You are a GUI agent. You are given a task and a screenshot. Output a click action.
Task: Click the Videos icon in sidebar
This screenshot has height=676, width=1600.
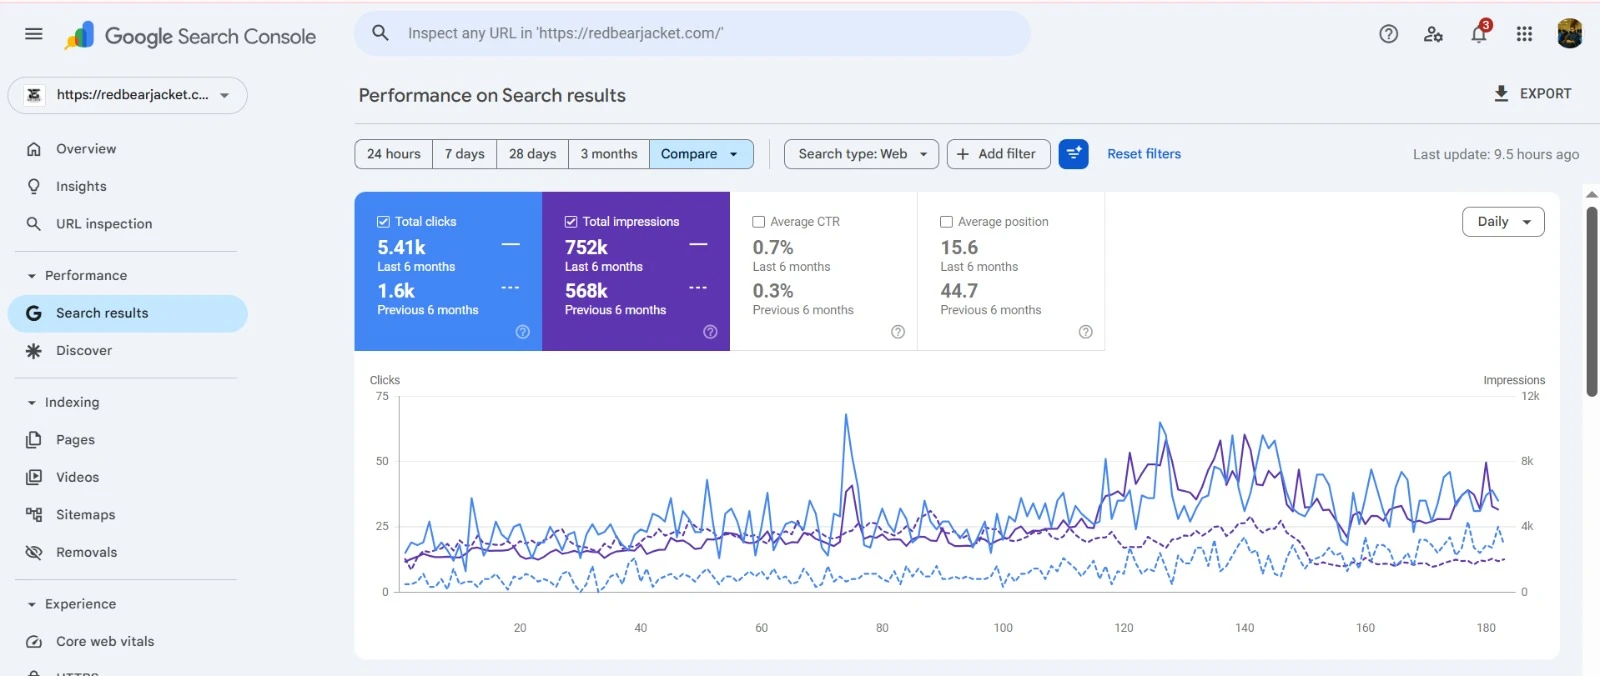[x=34, y=477]
